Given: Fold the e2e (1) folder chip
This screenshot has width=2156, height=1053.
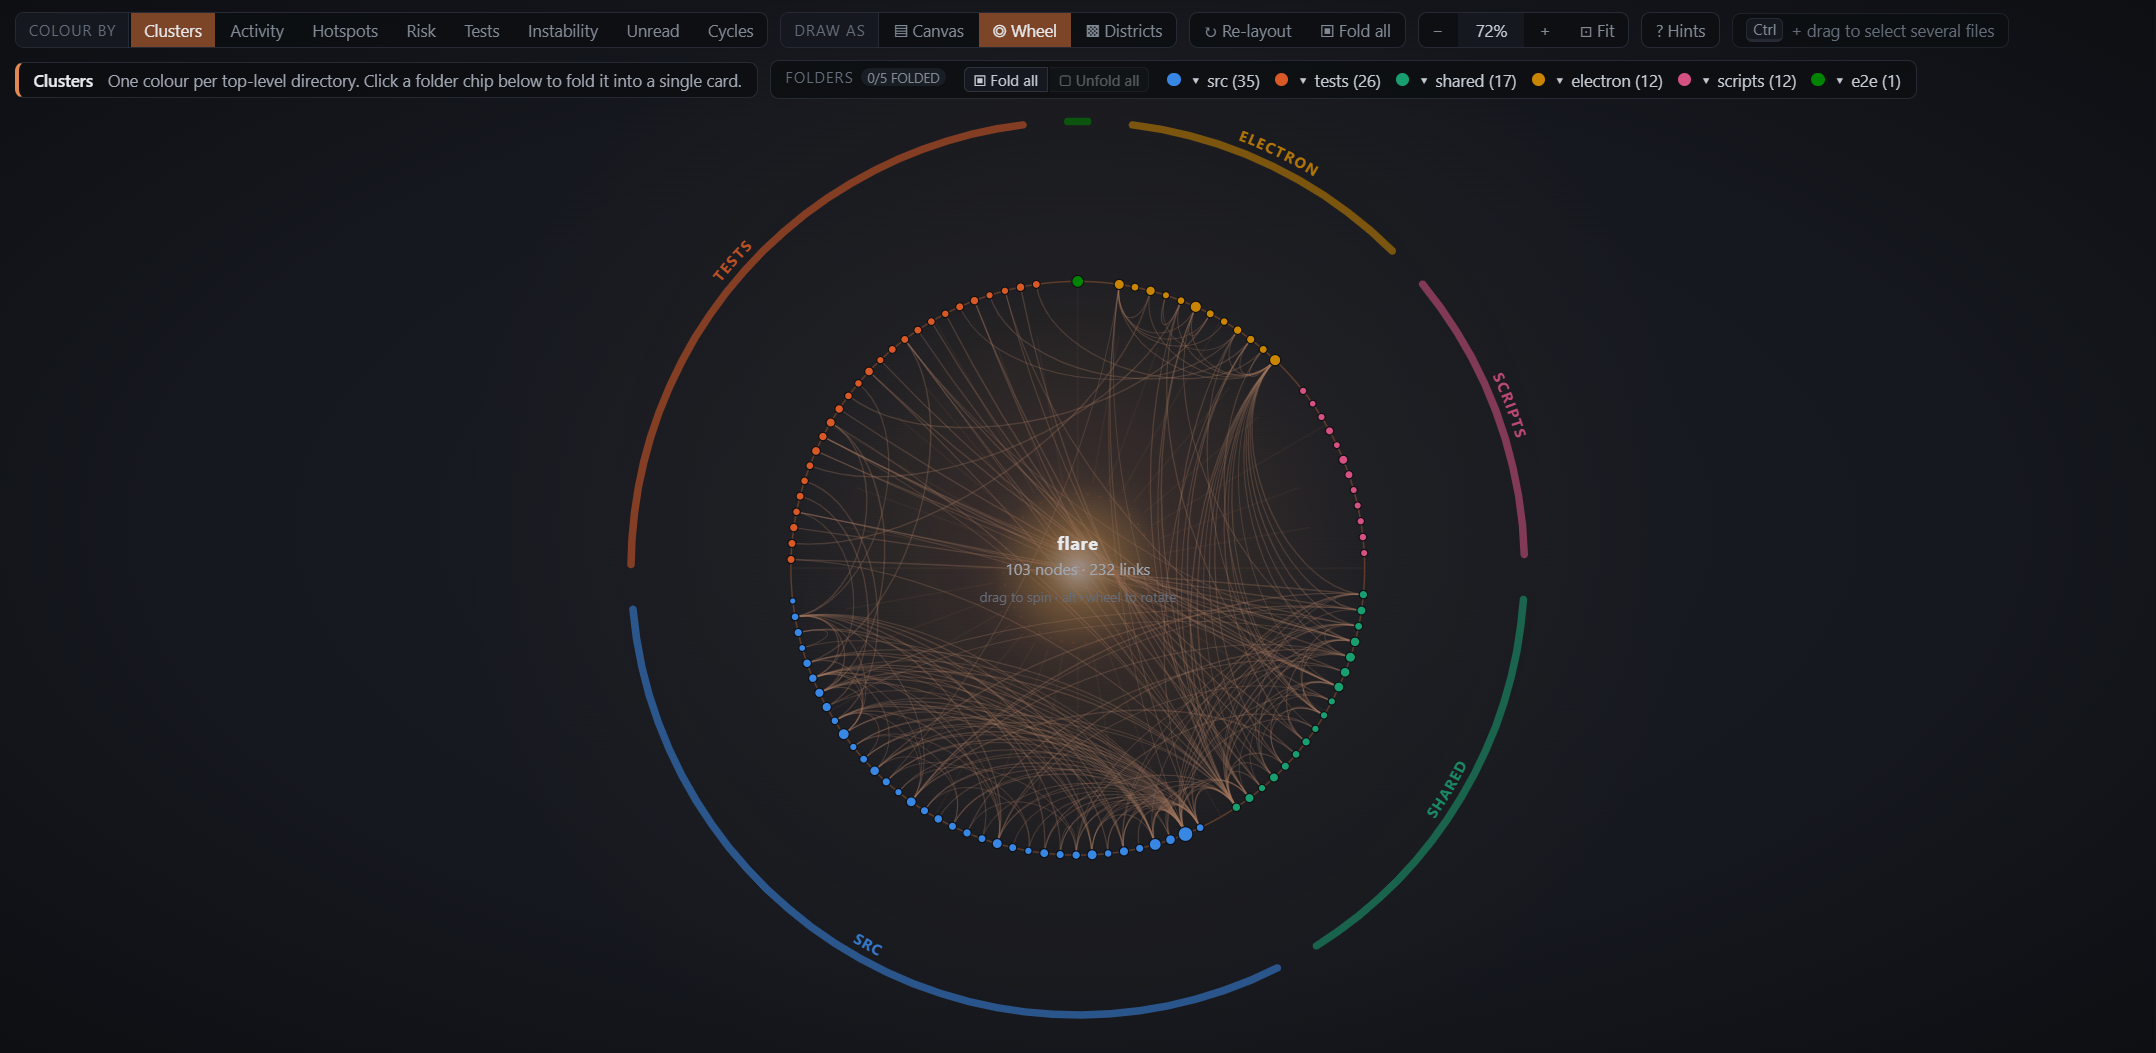Looking at the screenshot, I should click(x=1867, y=81).
